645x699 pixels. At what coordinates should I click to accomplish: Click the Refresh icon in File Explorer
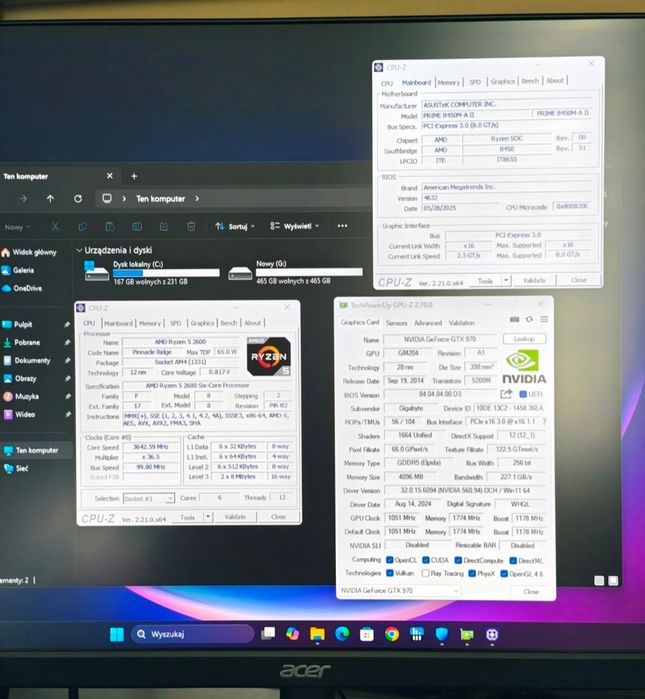pyautogui.click(x=78, y=199)
